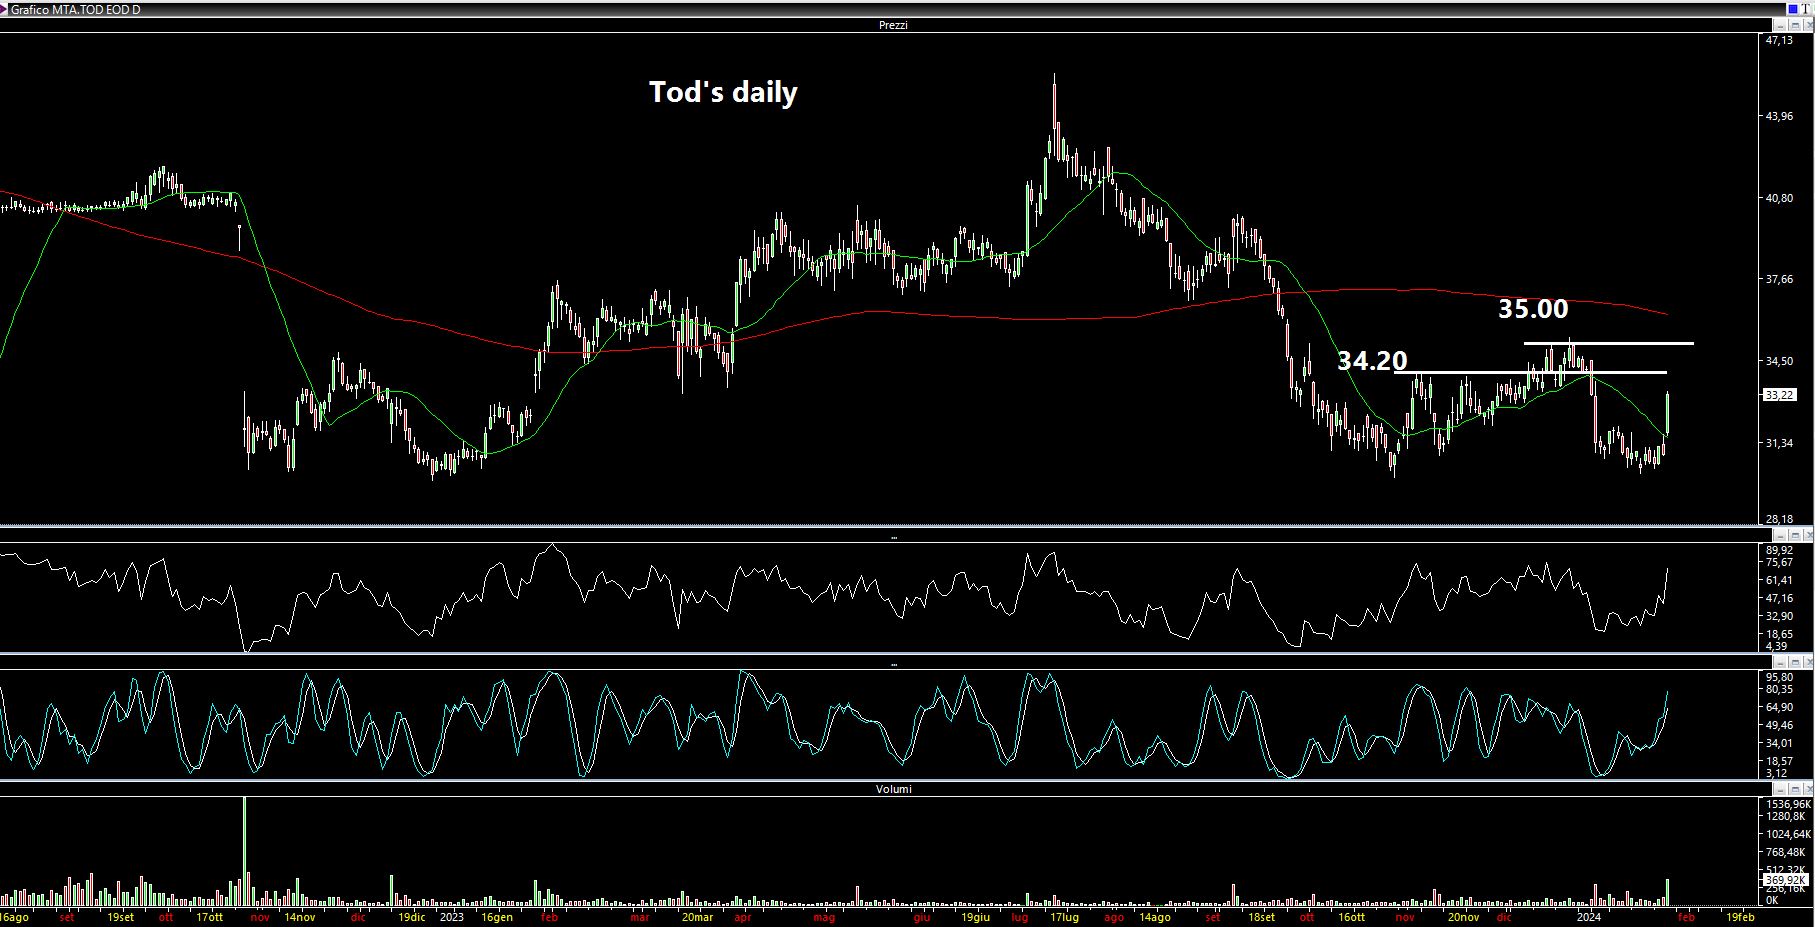Click the 47,13 price axis label
The image size is (1815, 927).
point(1779,40)
